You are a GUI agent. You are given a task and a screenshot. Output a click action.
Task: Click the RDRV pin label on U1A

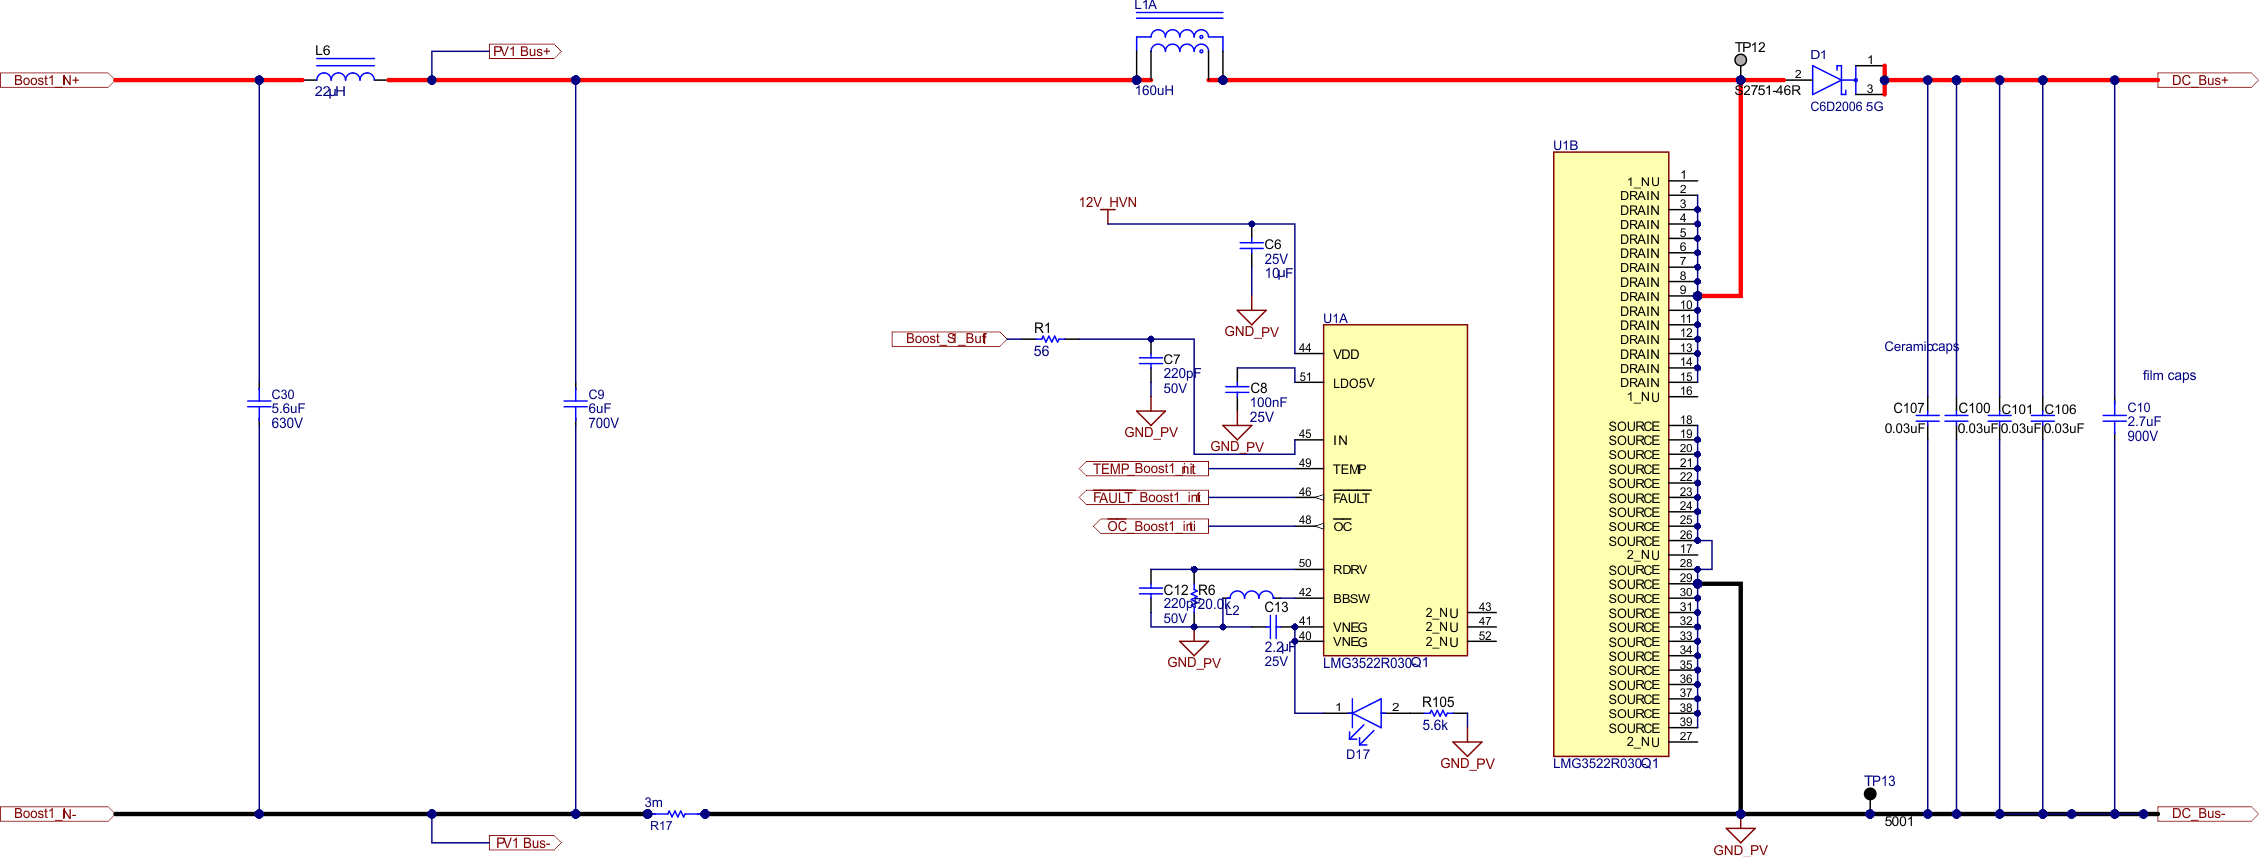click(x=1350, y=570)
